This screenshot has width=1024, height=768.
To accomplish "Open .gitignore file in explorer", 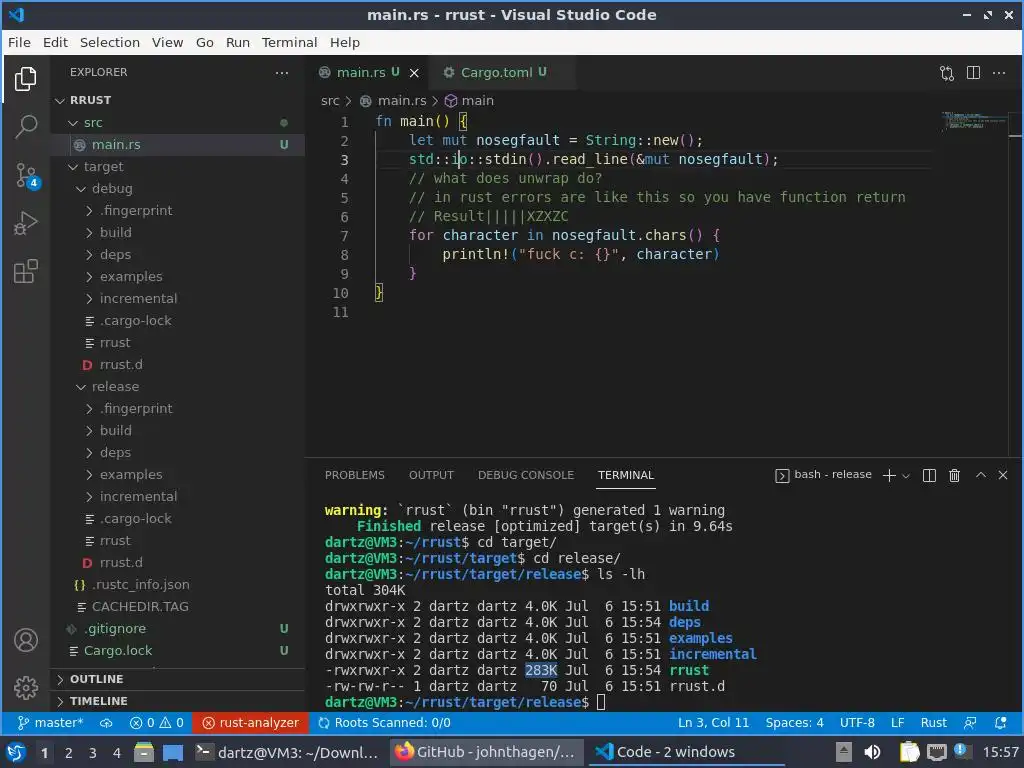I will [178, 628].
